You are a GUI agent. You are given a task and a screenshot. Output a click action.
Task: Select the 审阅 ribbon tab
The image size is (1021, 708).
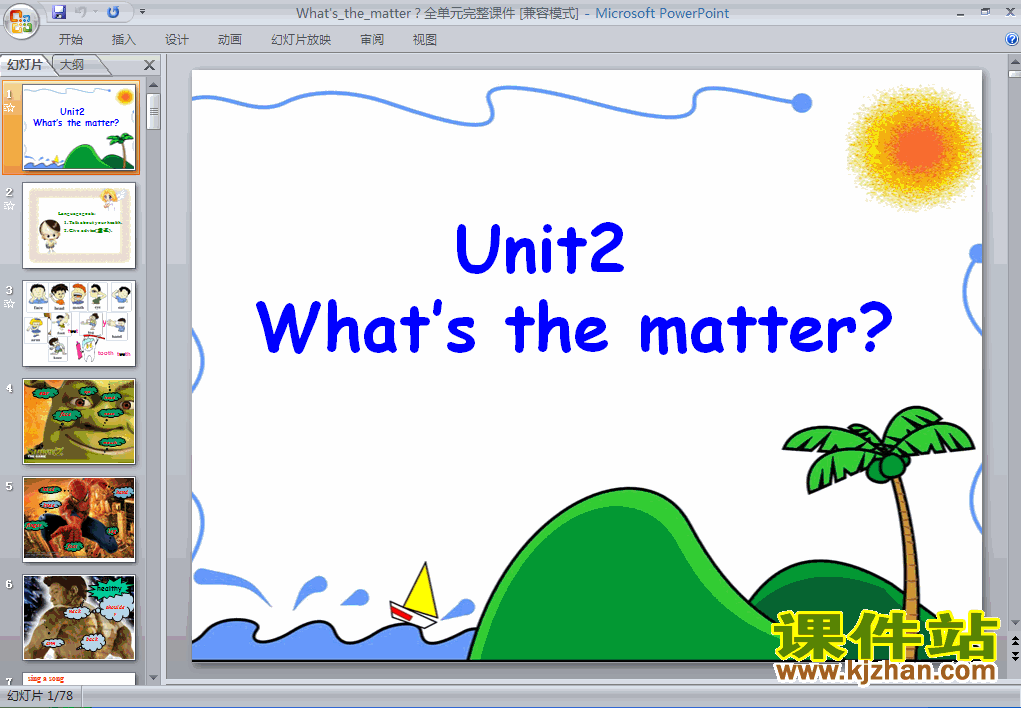(x=372, y=40)
